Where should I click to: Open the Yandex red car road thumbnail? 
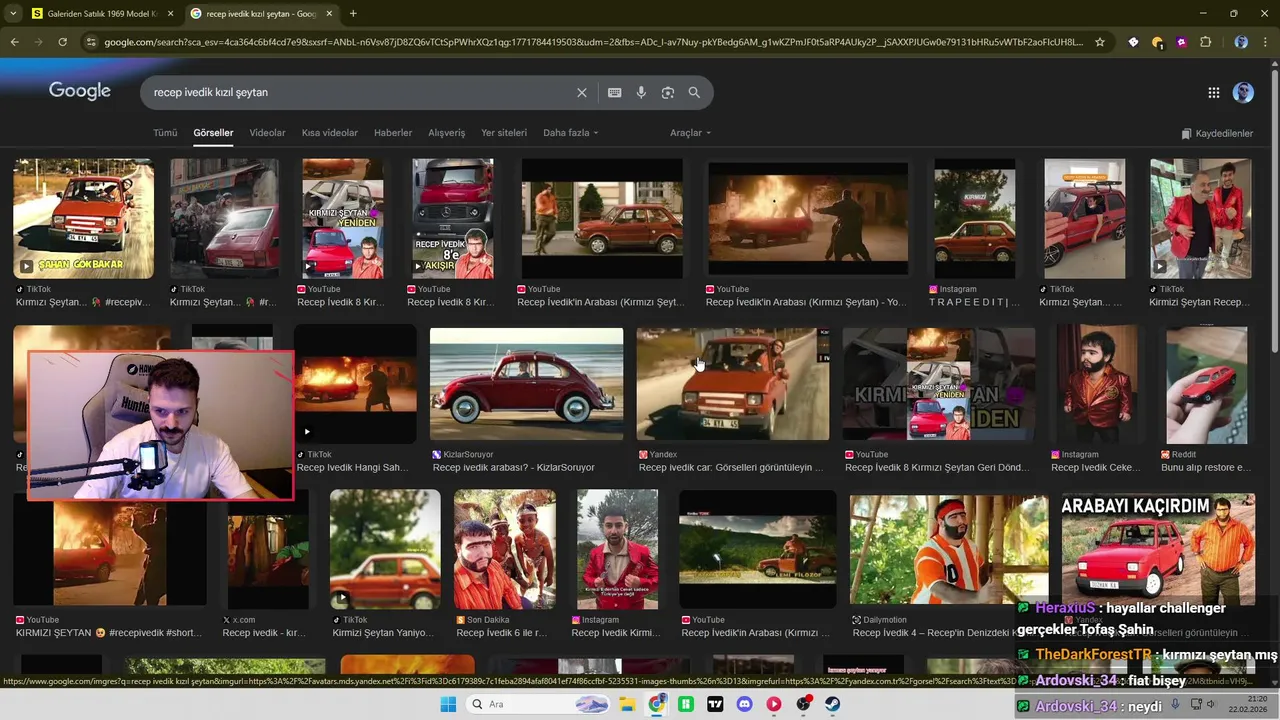733,384
